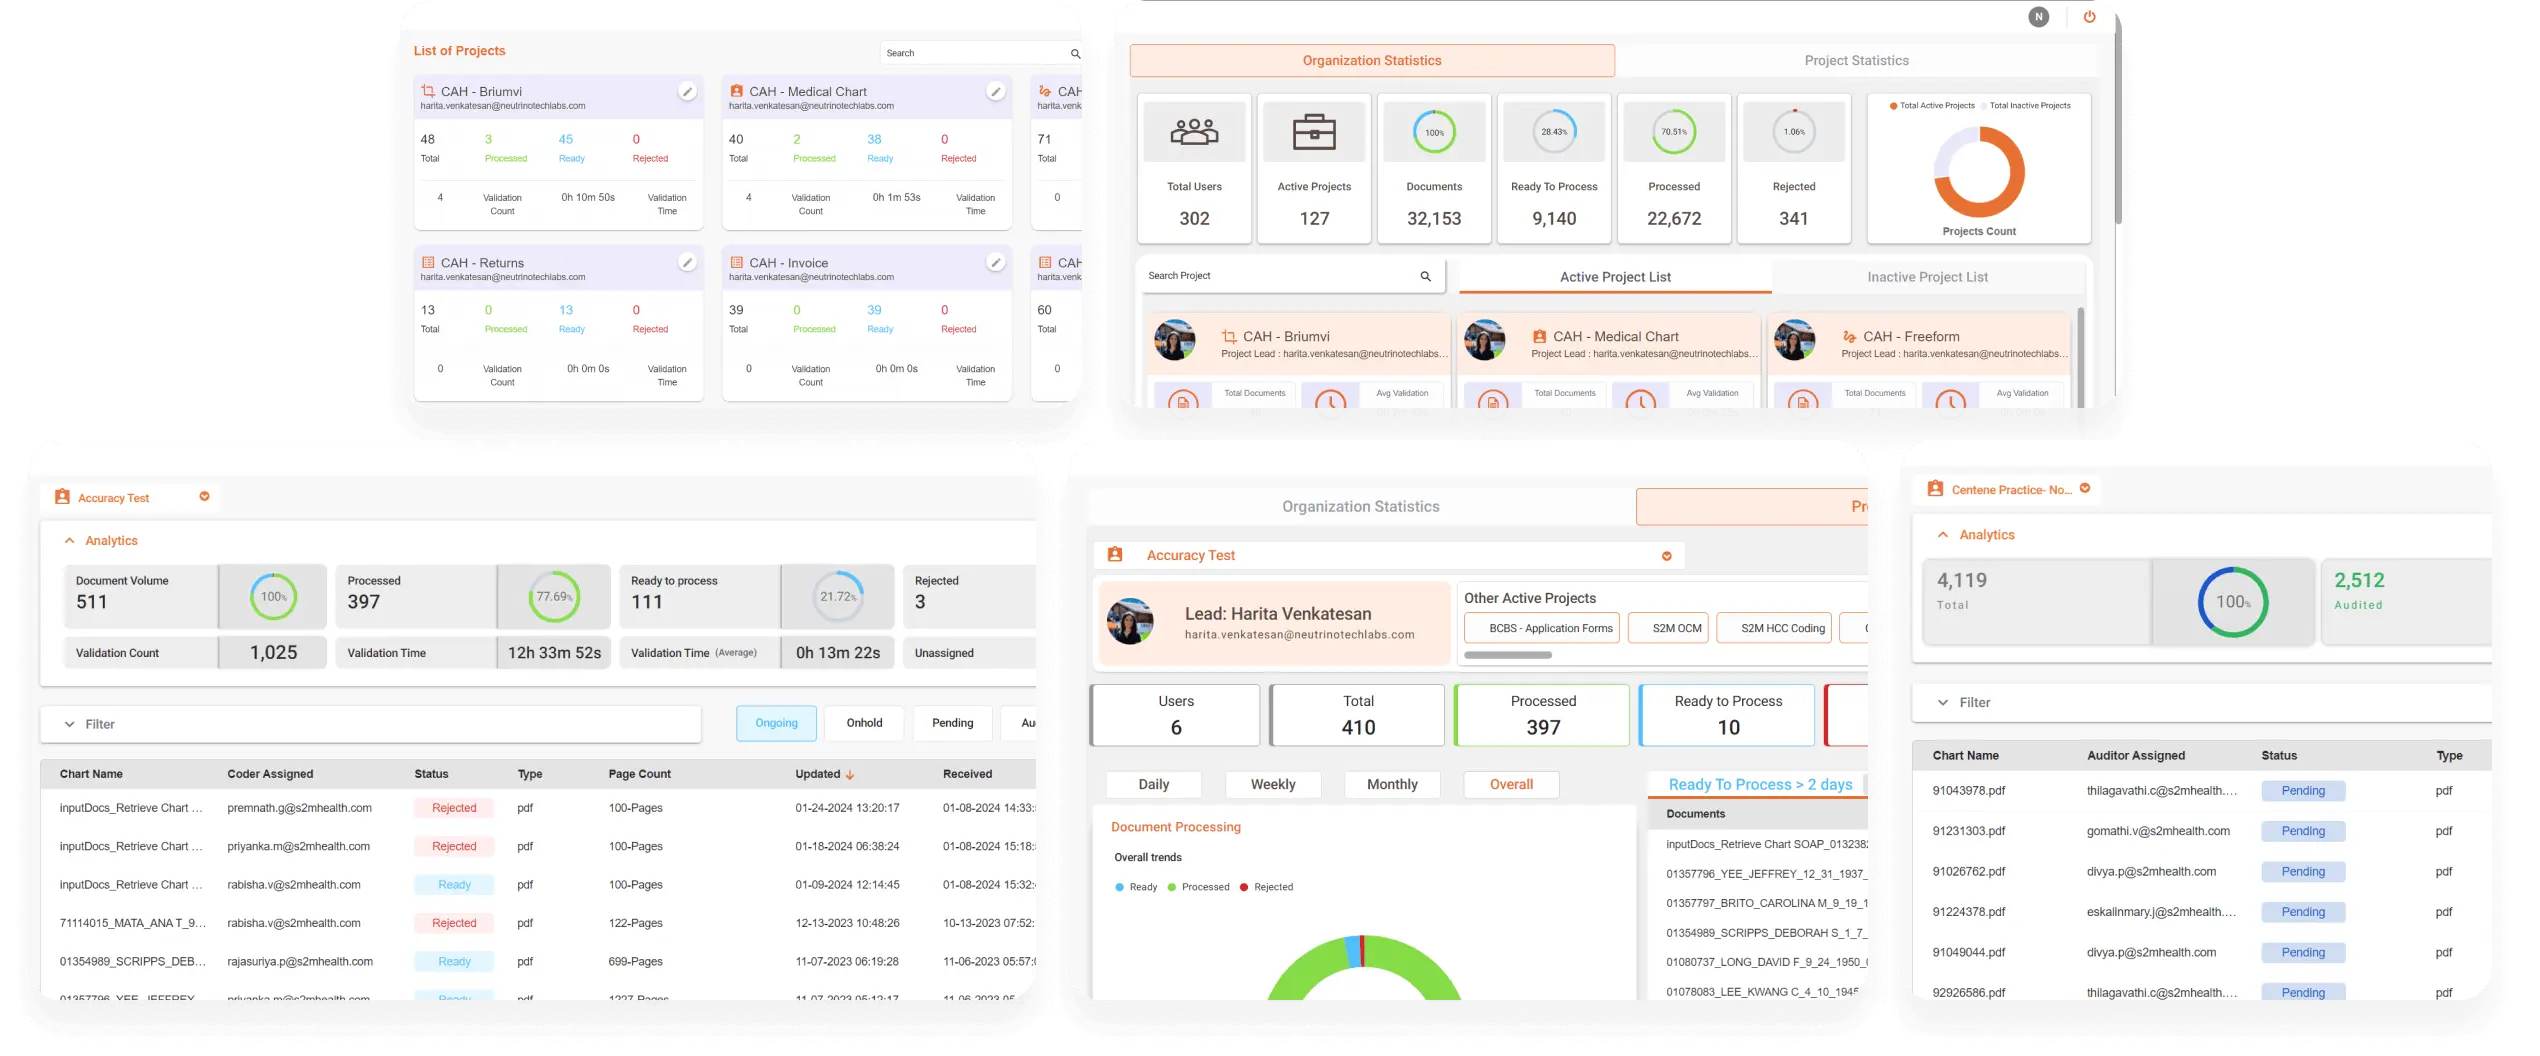This screenshot has height=1056, width=2540.
Task: Toggle Total Inactive Projects legend item
Action: (x=2025, y=106)
